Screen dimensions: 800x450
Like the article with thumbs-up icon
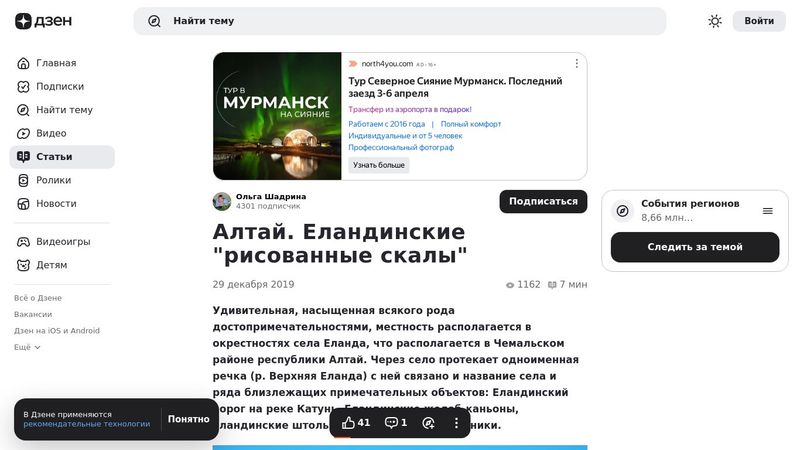coord(348,423)
